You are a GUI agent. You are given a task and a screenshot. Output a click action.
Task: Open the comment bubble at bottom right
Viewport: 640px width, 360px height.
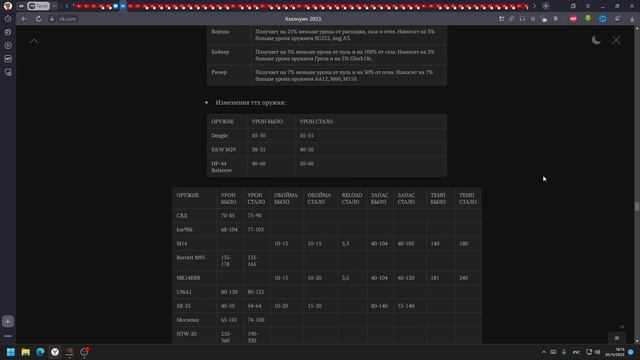[617, 338]
